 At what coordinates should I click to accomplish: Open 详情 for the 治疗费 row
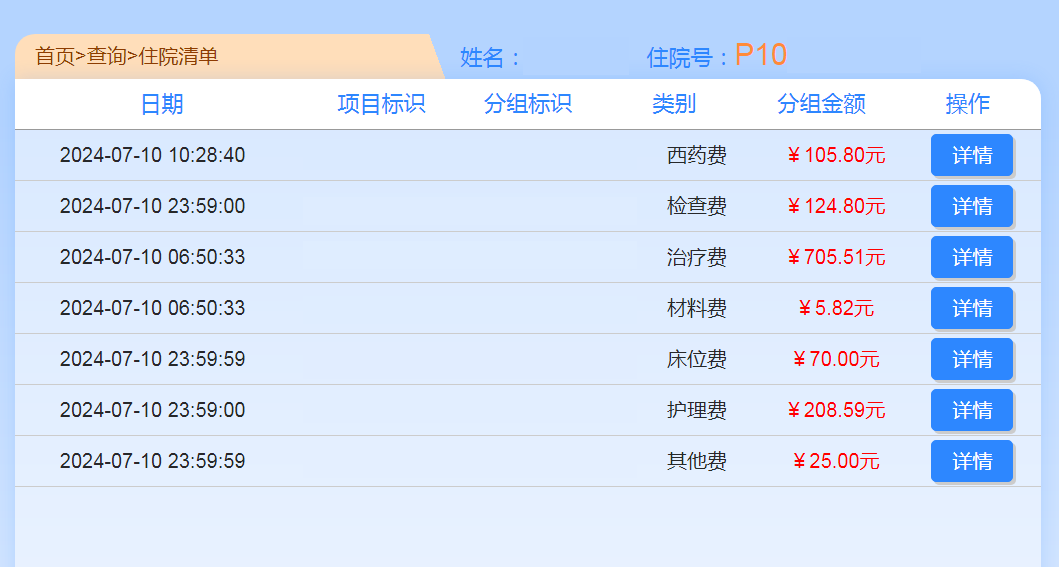tap(971, 257)
